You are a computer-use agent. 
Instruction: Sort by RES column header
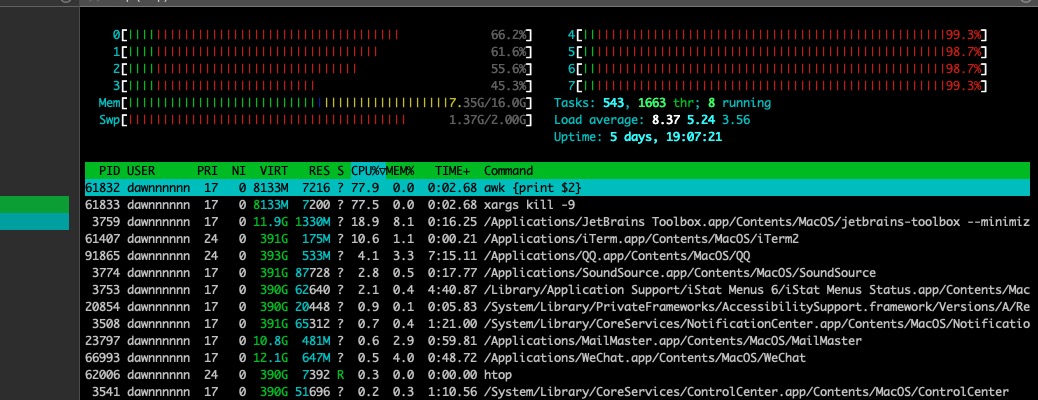[x=319, y=171]
